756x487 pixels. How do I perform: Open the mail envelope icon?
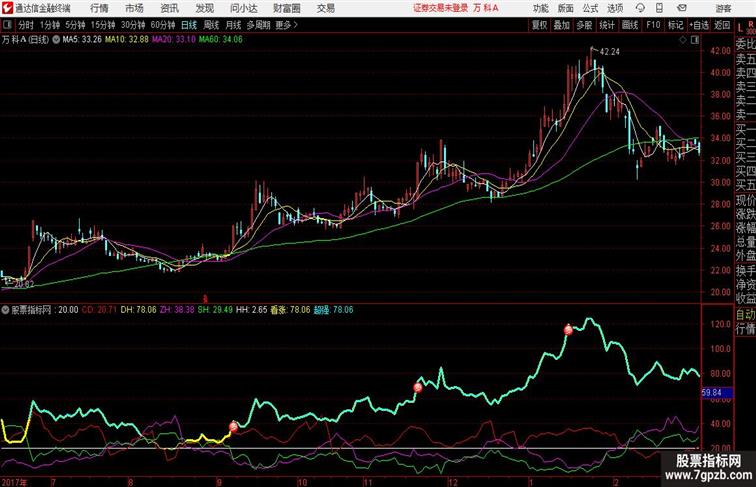(682, 8)
